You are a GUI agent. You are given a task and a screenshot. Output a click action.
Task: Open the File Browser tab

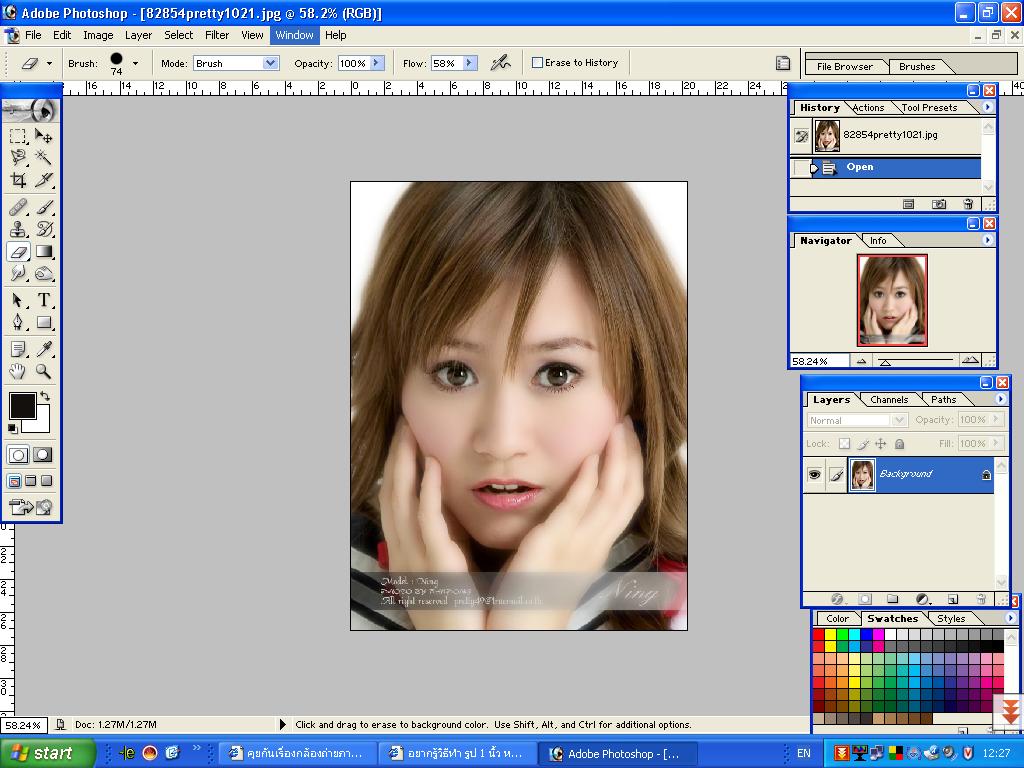(x=844, y=67)
